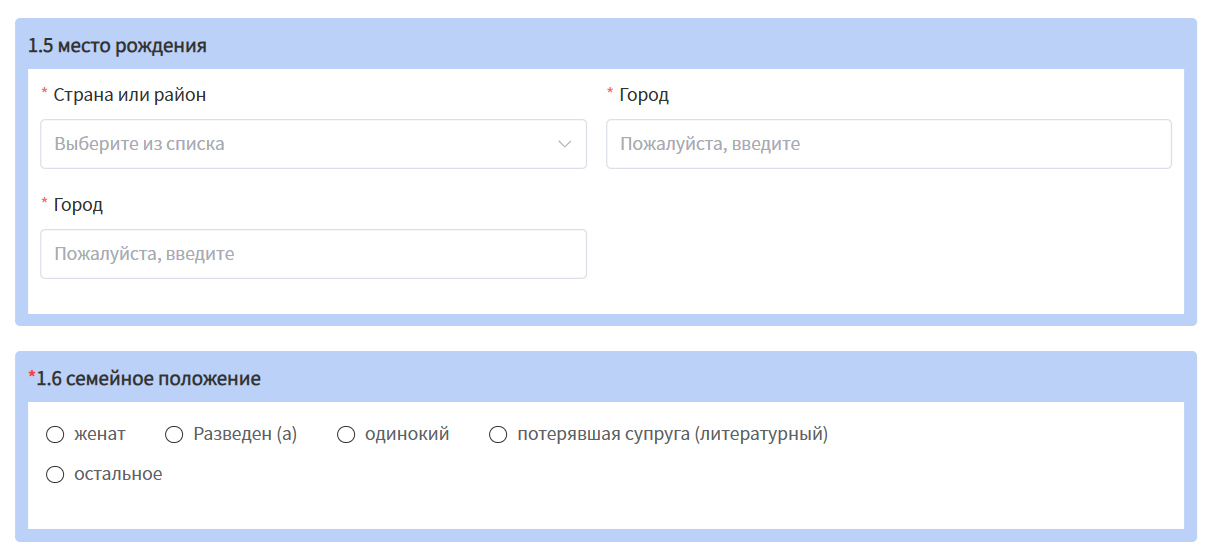Choose the 'одинокий' radio option
Screen dimensions: 1211x548
[x=346, y=434]
